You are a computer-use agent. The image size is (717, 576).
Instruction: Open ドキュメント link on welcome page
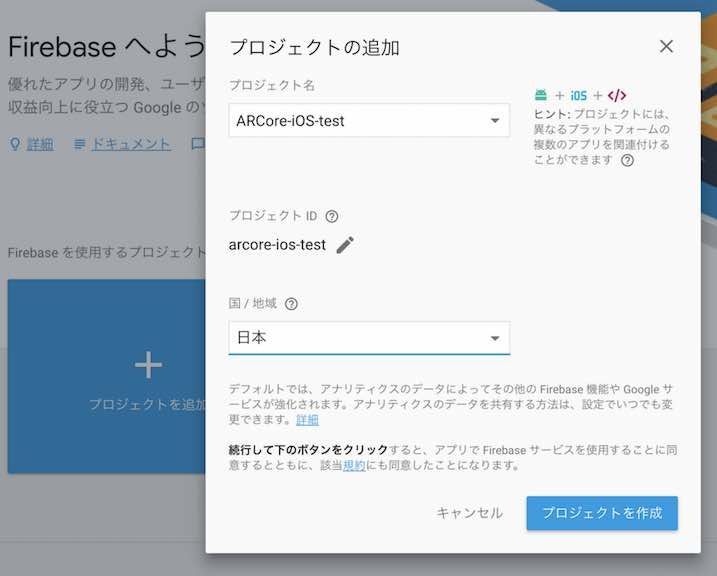click(x=131, y=144)
